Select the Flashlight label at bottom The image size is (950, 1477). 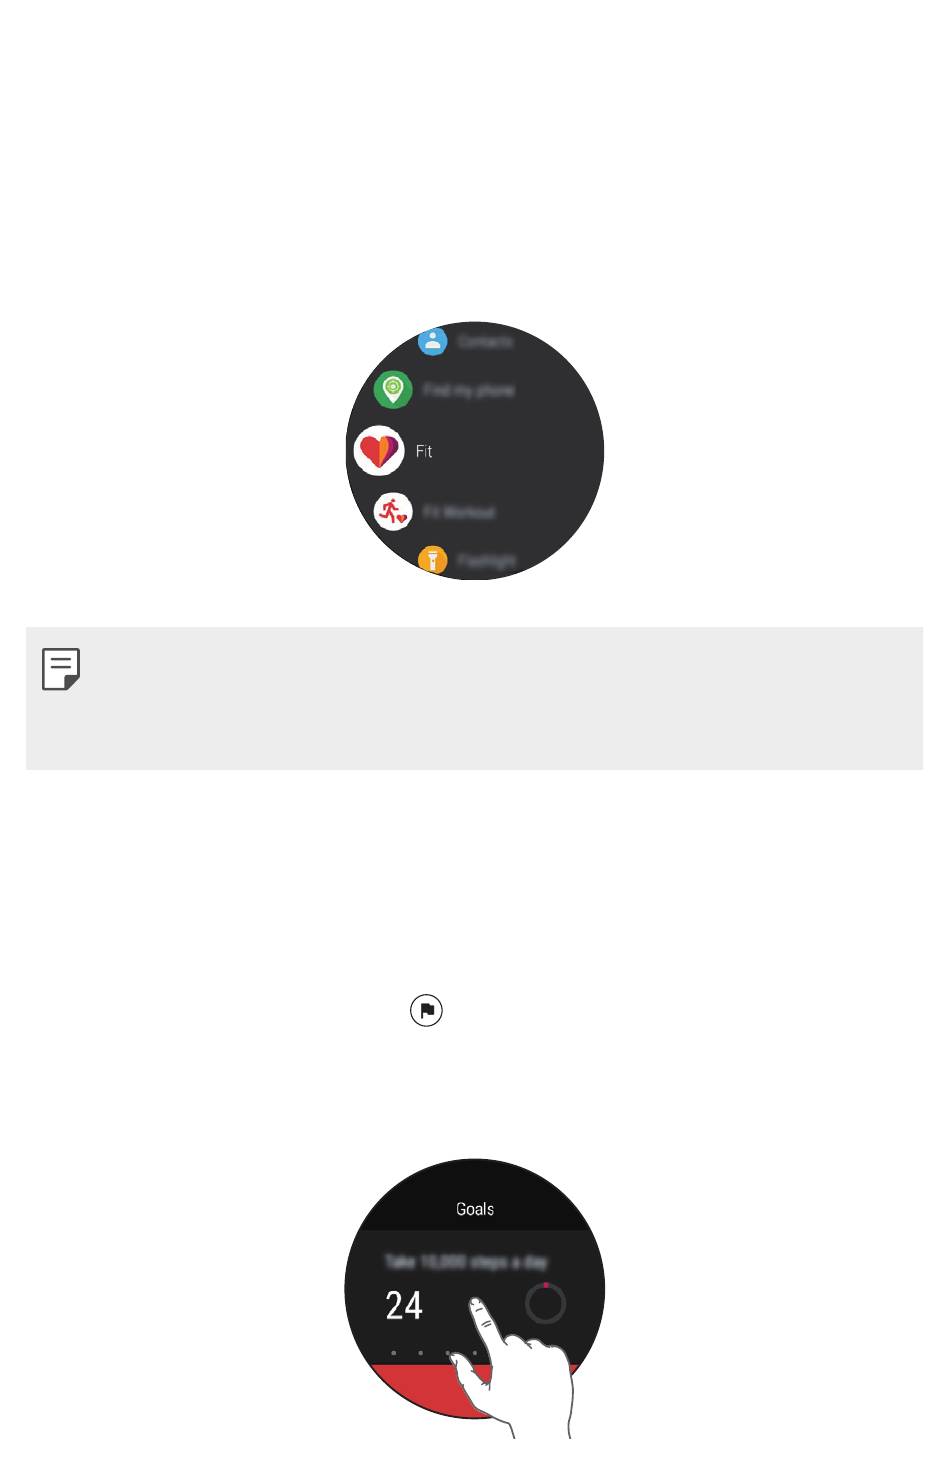pos(487,561)
